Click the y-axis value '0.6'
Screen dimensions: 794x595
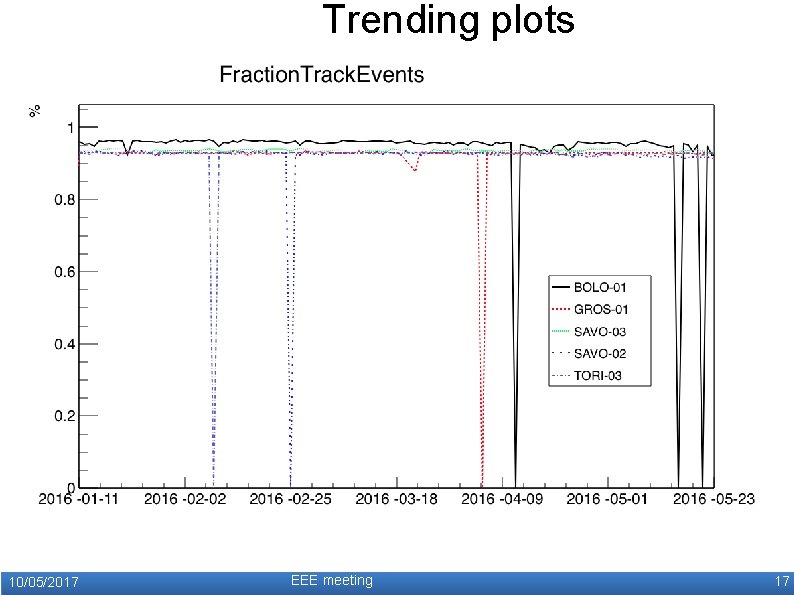point(64,272)
